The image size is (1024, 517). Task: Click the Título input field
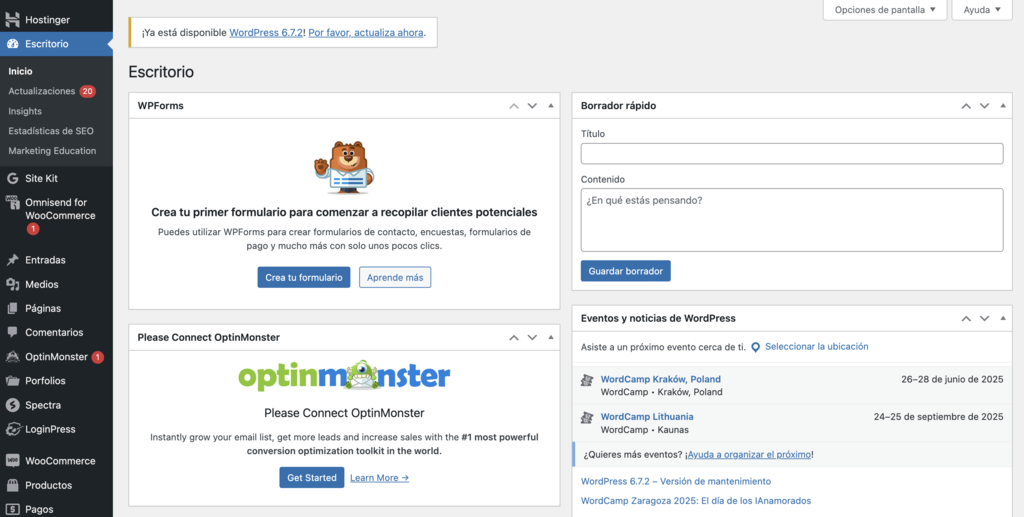pos(791,153)
